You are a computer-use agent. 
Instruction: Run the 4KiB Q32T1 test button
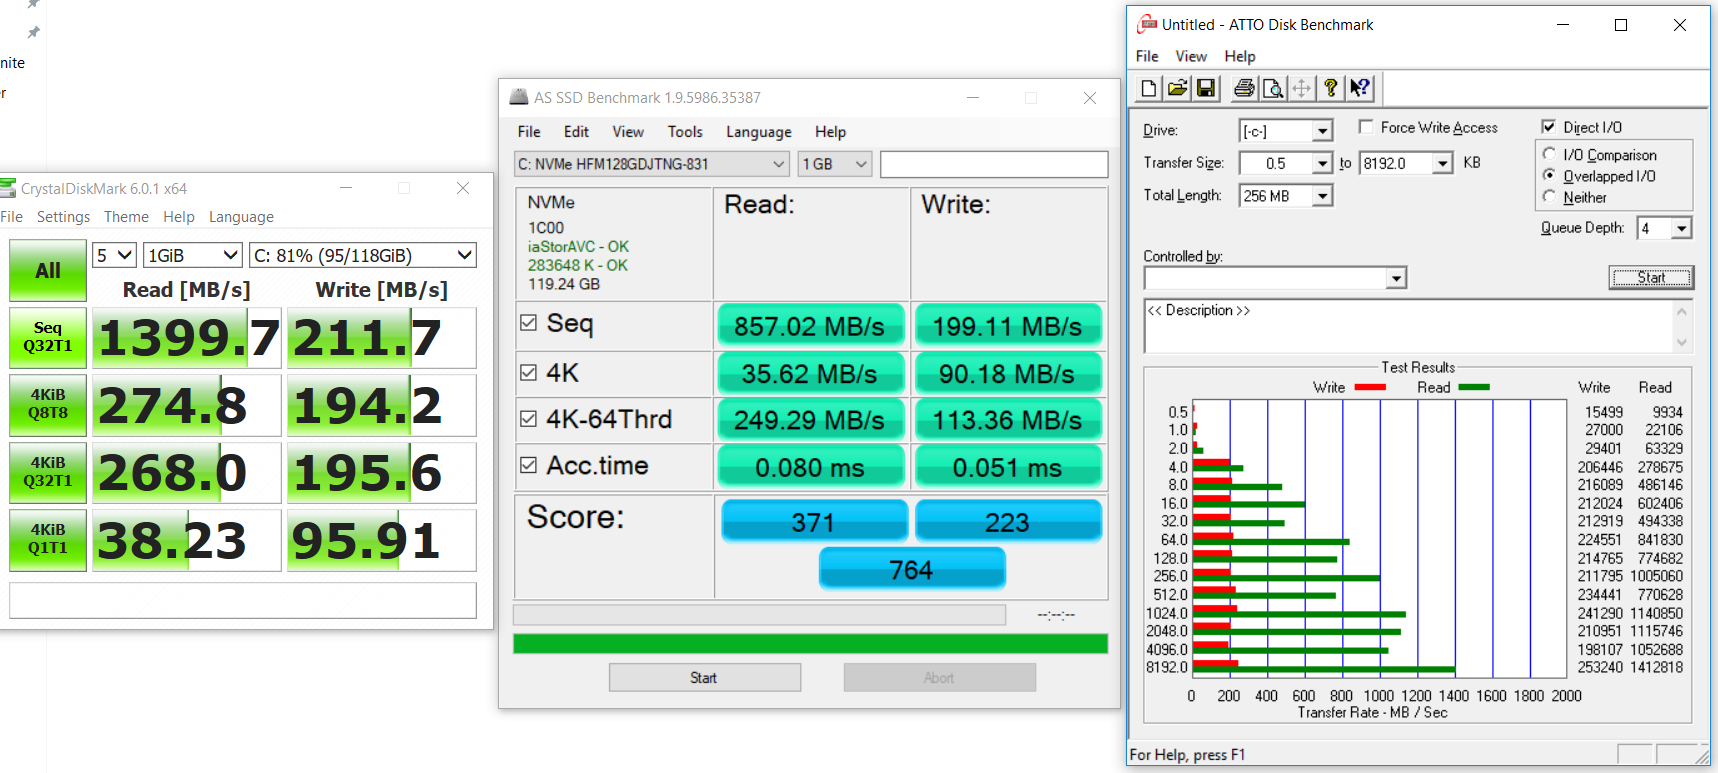tap(48, 472)
